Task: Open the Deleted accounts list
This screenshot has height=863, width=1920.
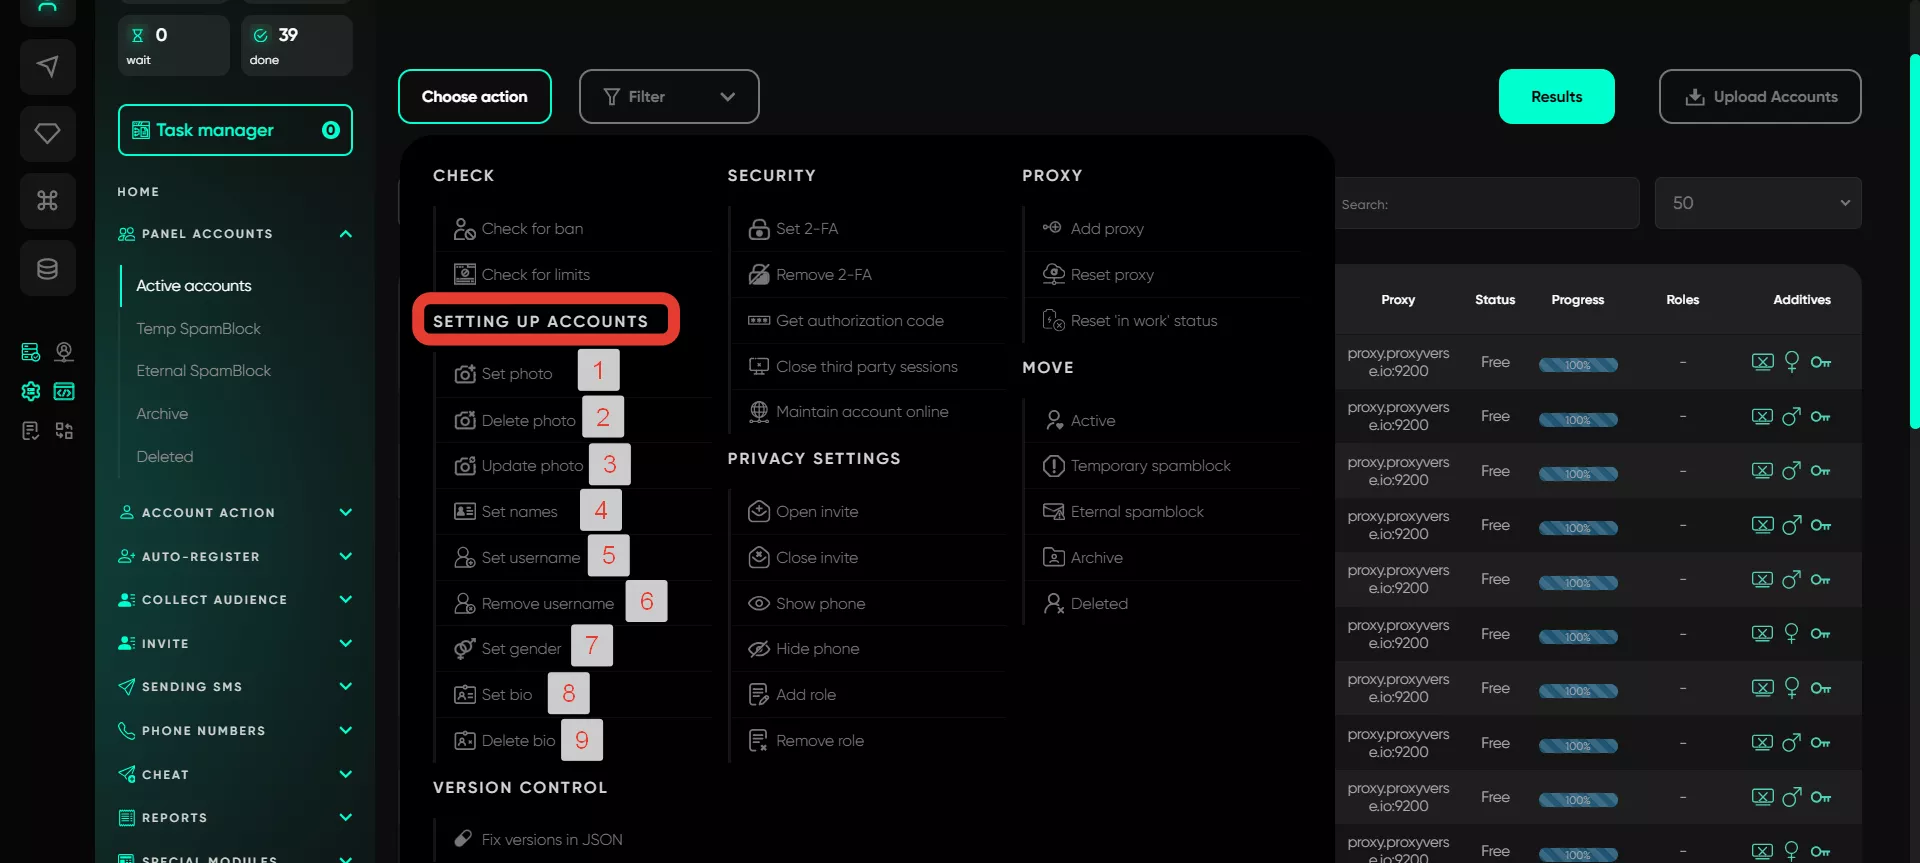Action: pyautogui.click(x=165, y=457)
